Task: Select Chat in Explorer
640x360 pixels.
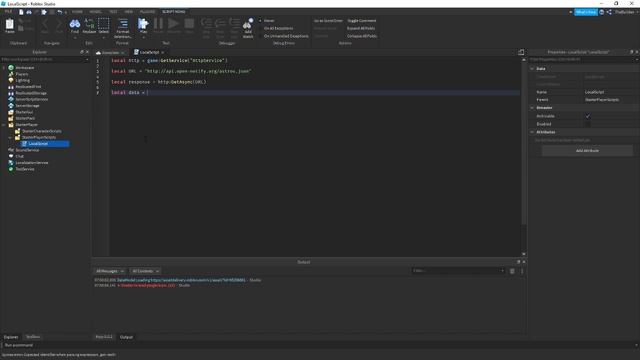Action: (19, 156)
